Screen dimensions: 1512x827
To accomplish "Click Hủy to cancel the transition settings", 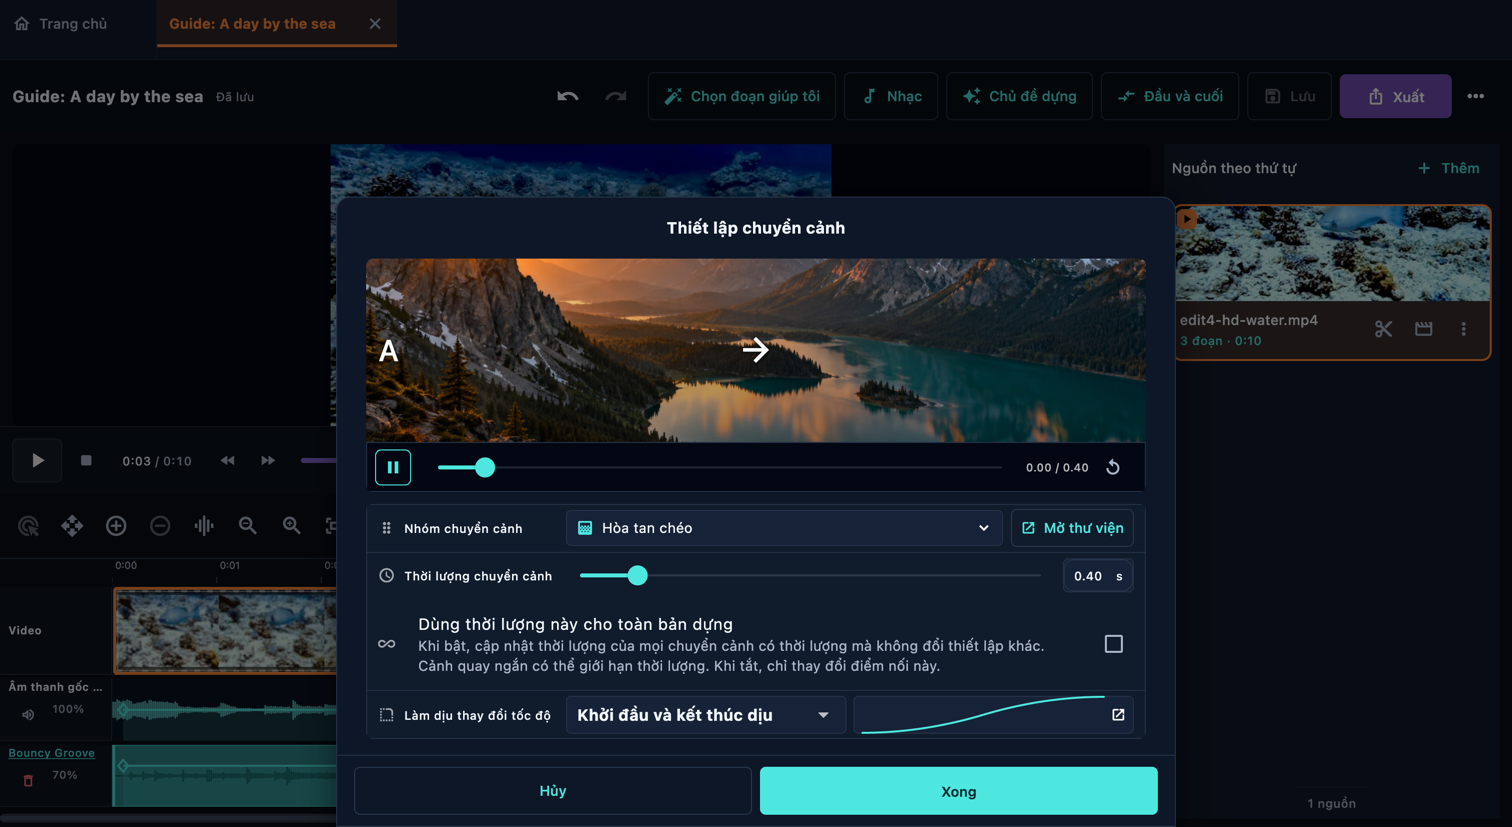I will [x=553, y=791].
